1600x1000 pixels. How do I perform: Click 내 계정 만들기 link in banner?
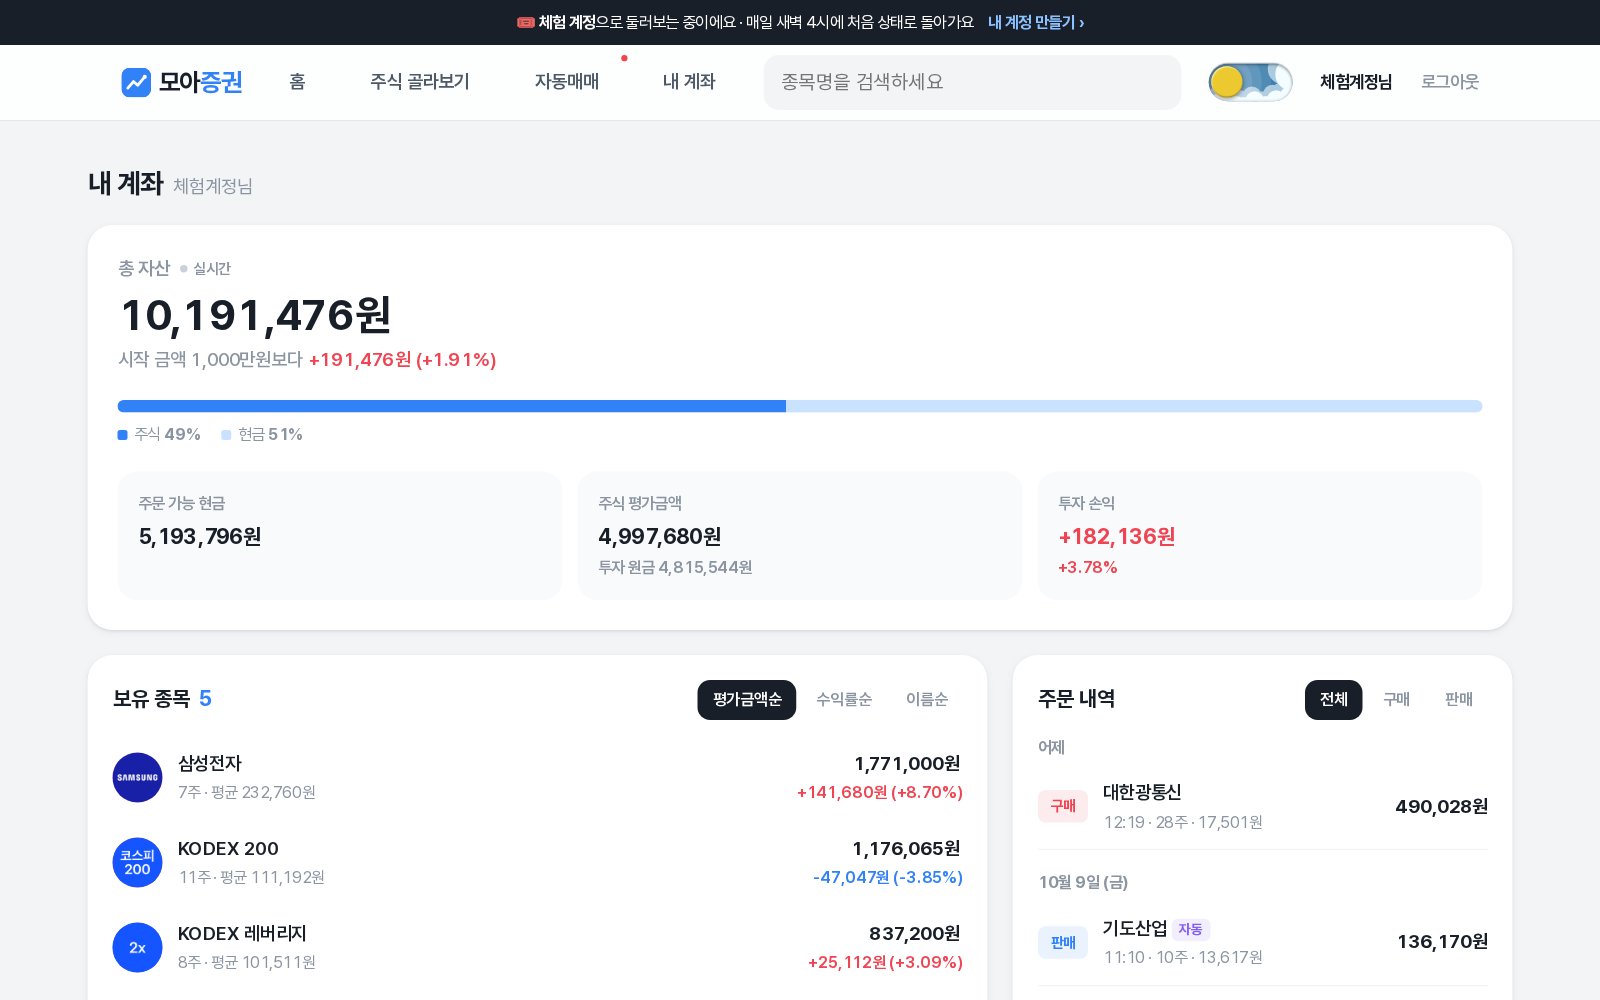point(1036,22)
